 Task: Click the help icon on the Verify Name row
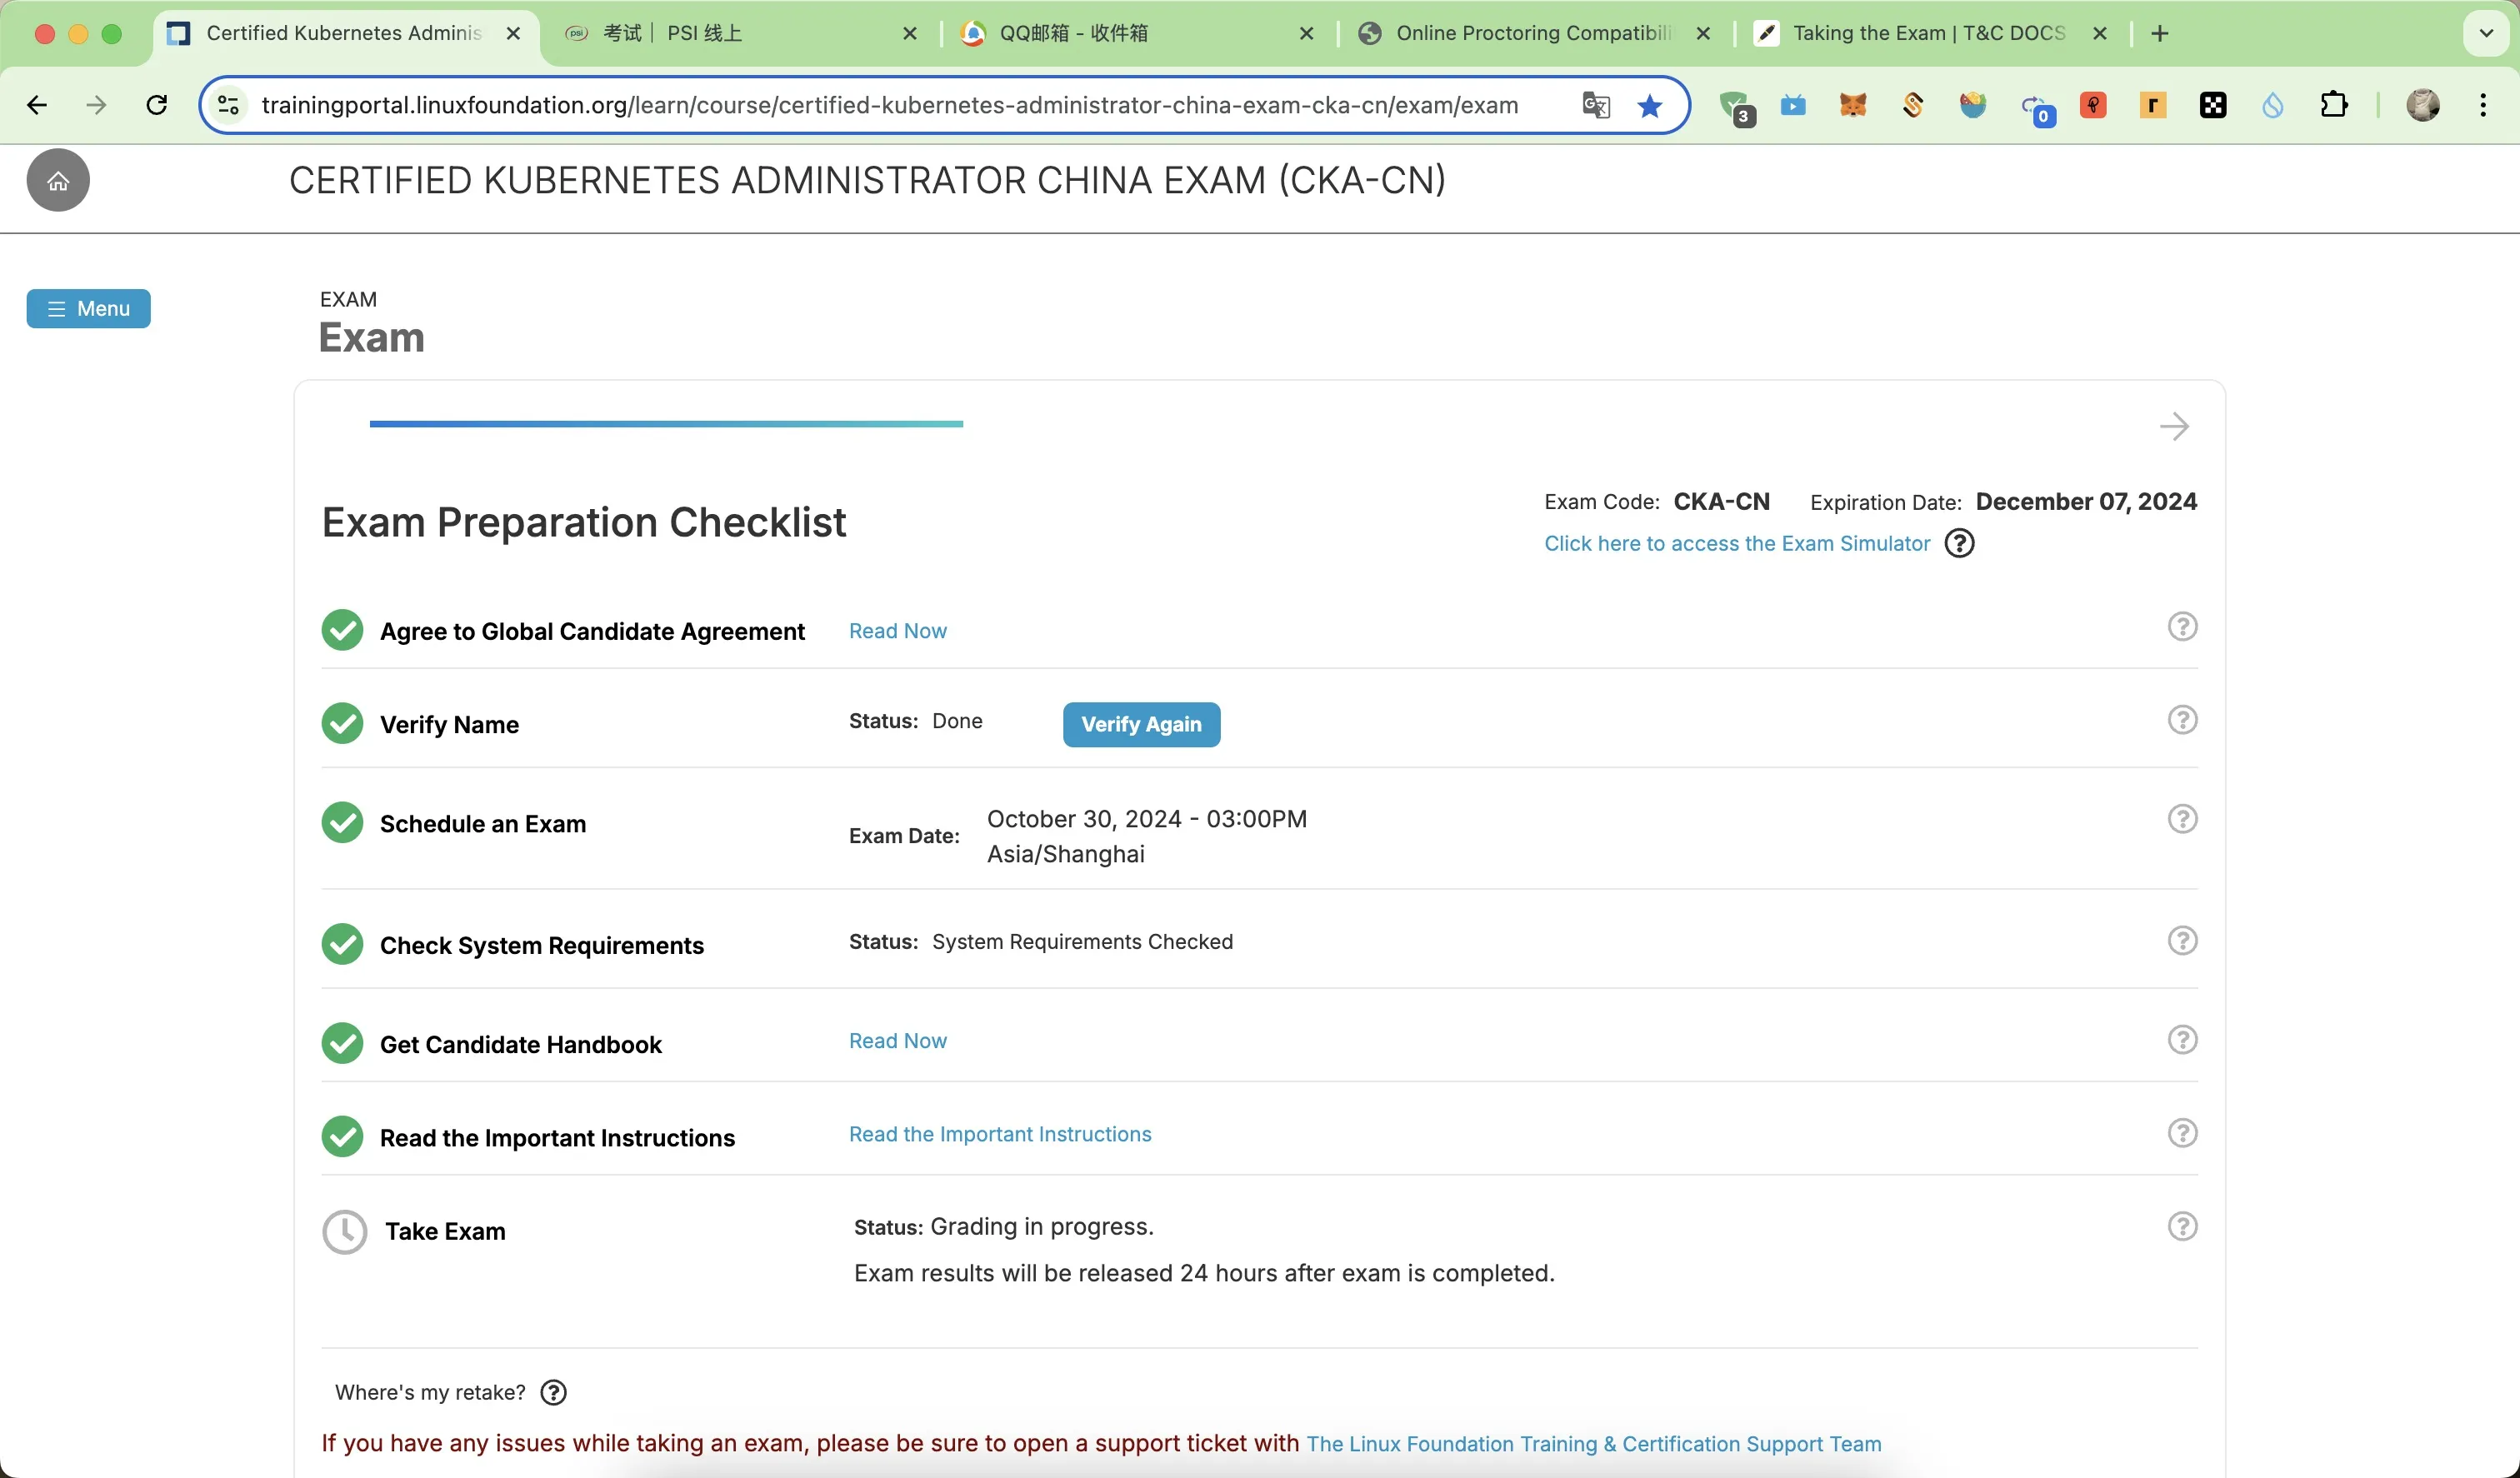[2182, 720]
